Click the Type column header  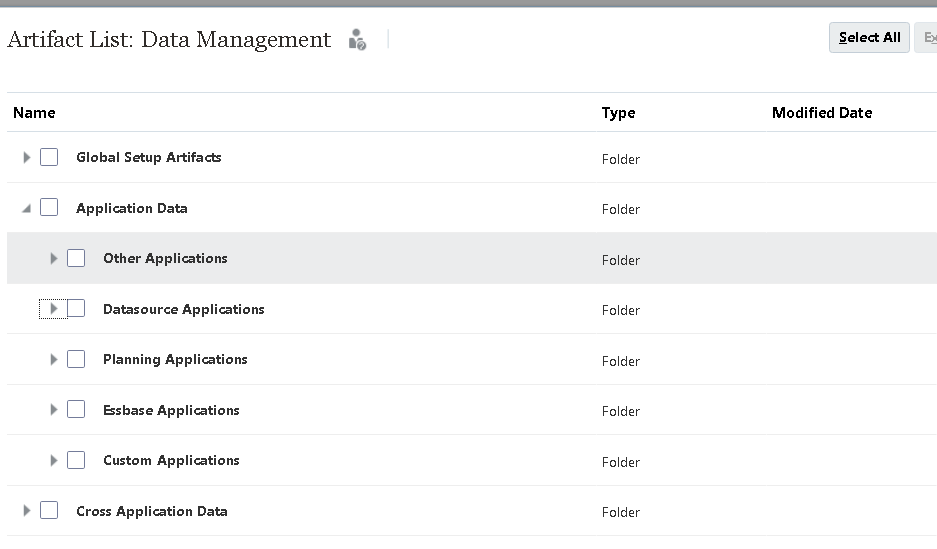[x=618, y=113]
